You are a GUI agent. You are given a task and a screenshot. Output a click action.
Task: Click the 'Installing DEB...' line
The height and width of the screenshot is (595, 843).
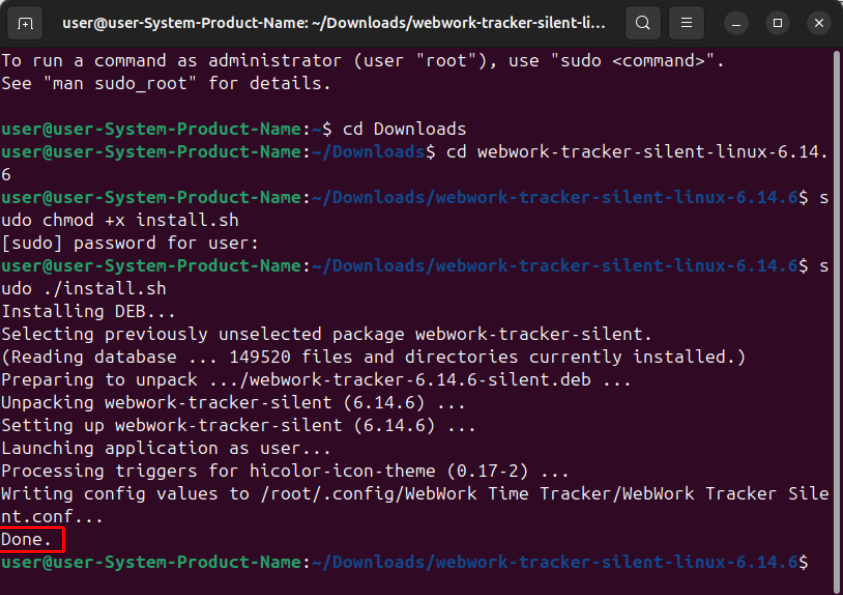(x=88, y=311)
